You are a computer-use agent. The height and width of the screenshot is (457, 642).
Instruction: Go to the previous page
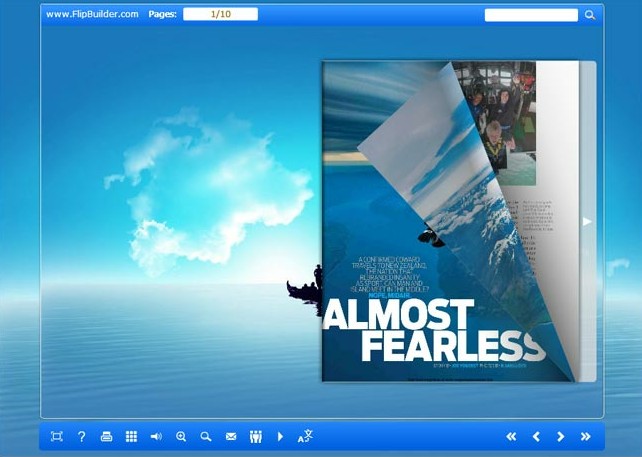coord(536,436)
